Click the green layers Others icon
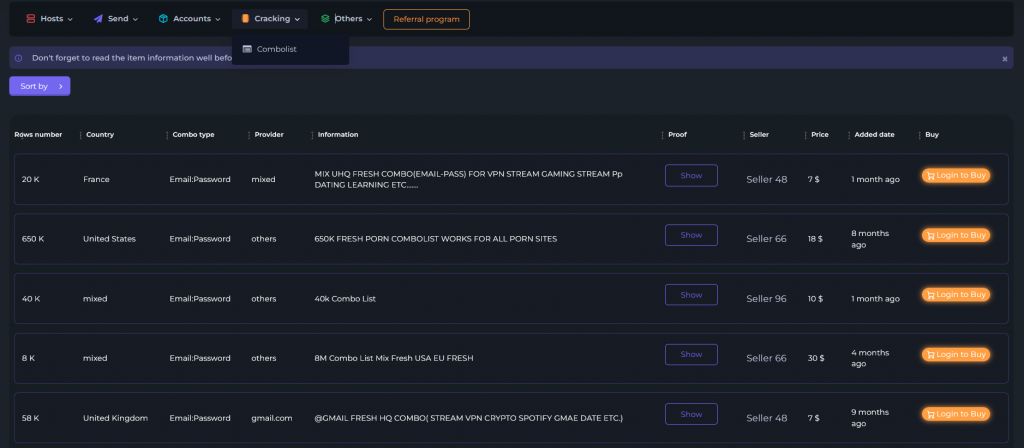The image size is (1024, 448). click(325, 19)
